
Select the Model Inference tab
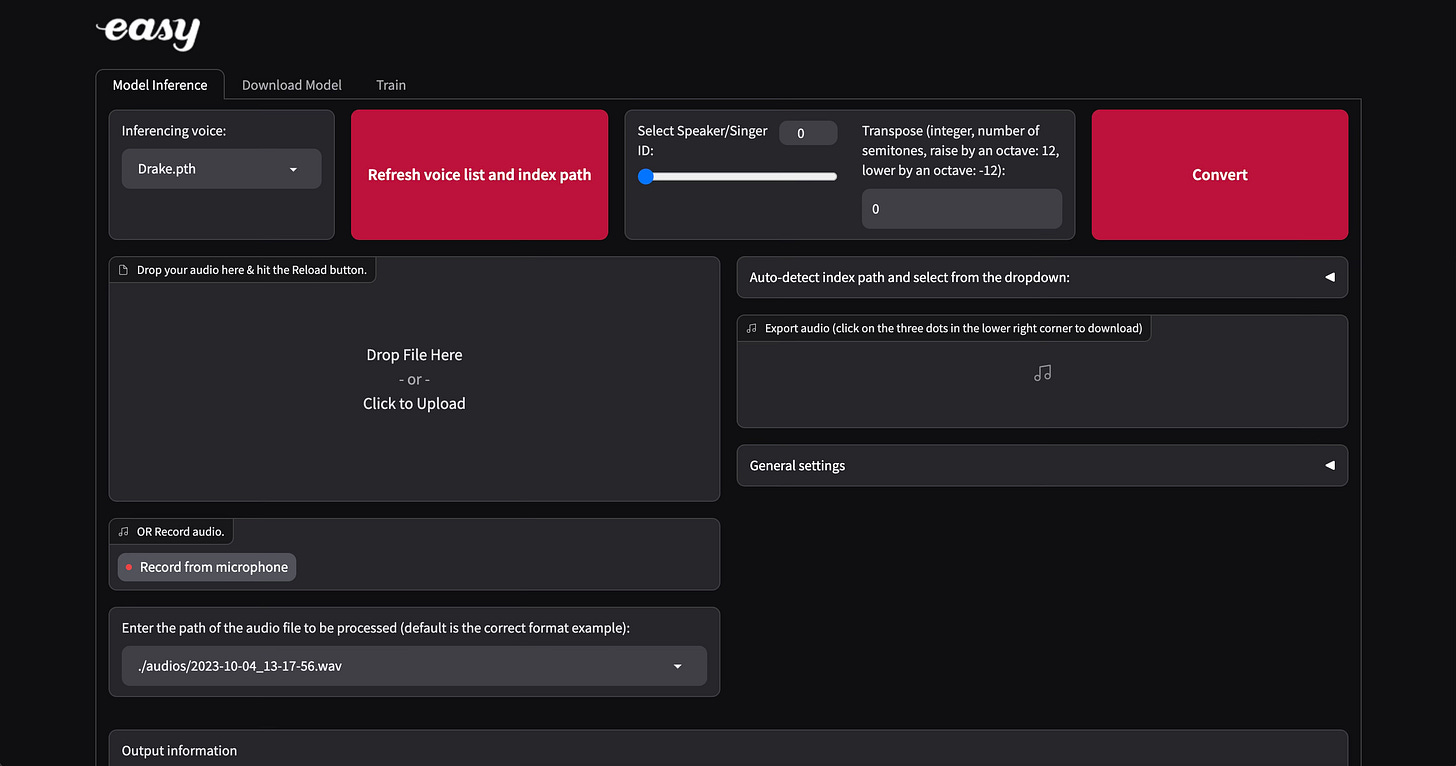[x=160, y=85]
